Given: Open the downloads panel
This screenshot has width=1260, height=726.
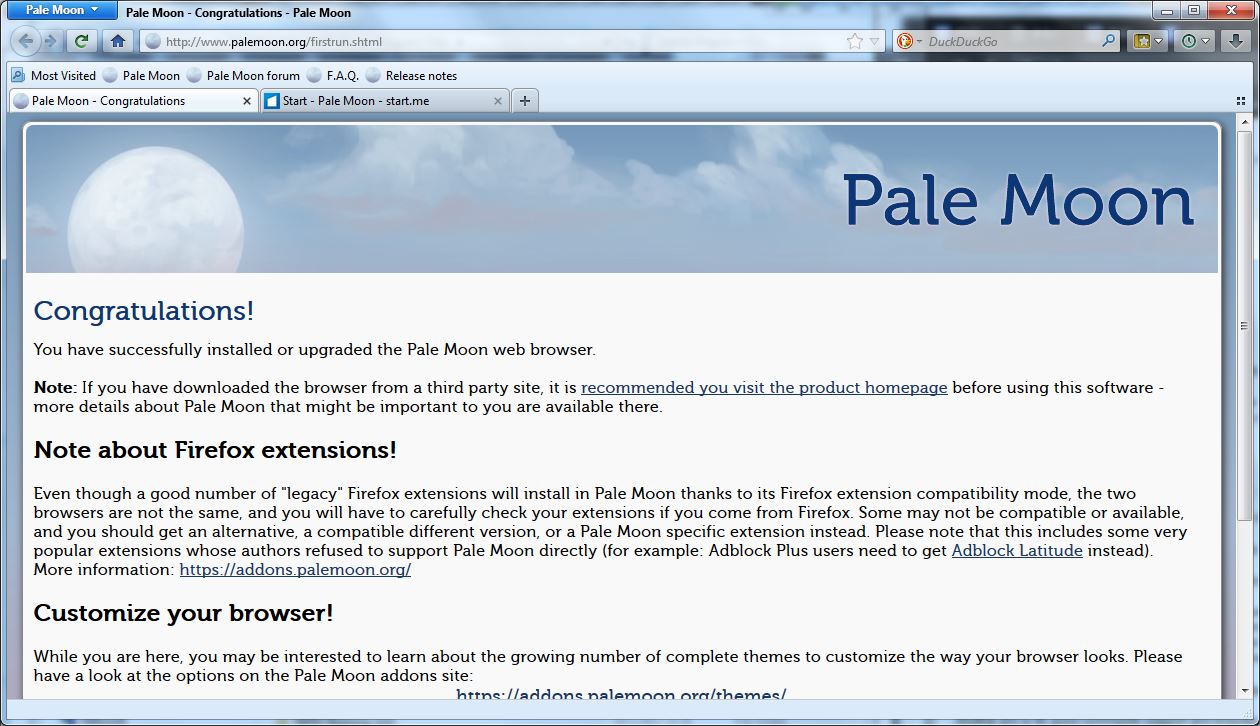Looking at the screenshot, I should click(1236, 42).
